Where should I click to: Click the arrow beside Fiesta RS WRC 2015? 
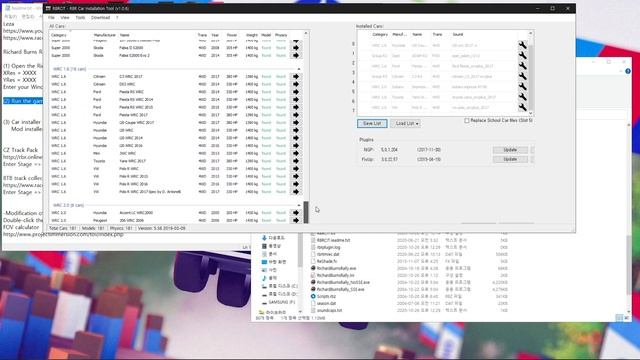296,107
